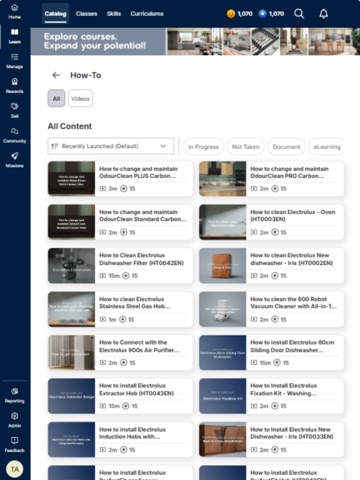Go back with the How-To arrow

click(56, 75)
